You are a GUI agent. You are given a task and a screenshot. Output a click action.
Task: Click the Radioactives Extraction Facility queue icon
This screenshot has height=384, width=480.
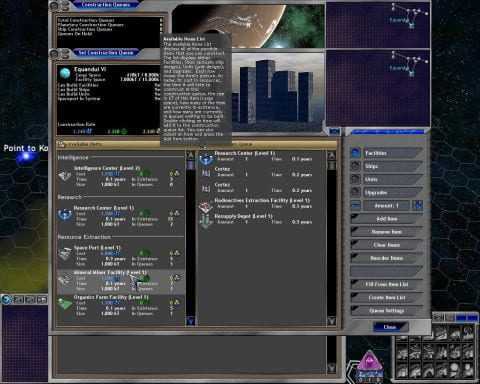tap(206, 207)
